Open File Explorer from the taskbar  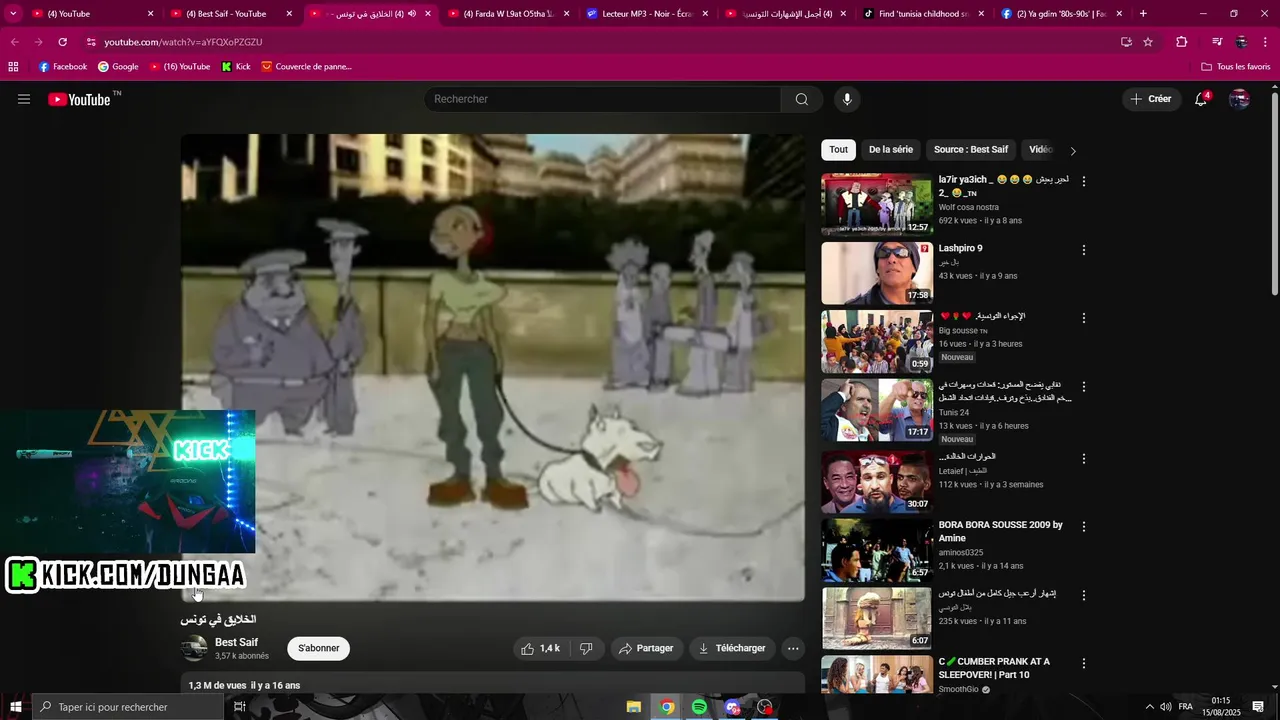tap(633, 707)
